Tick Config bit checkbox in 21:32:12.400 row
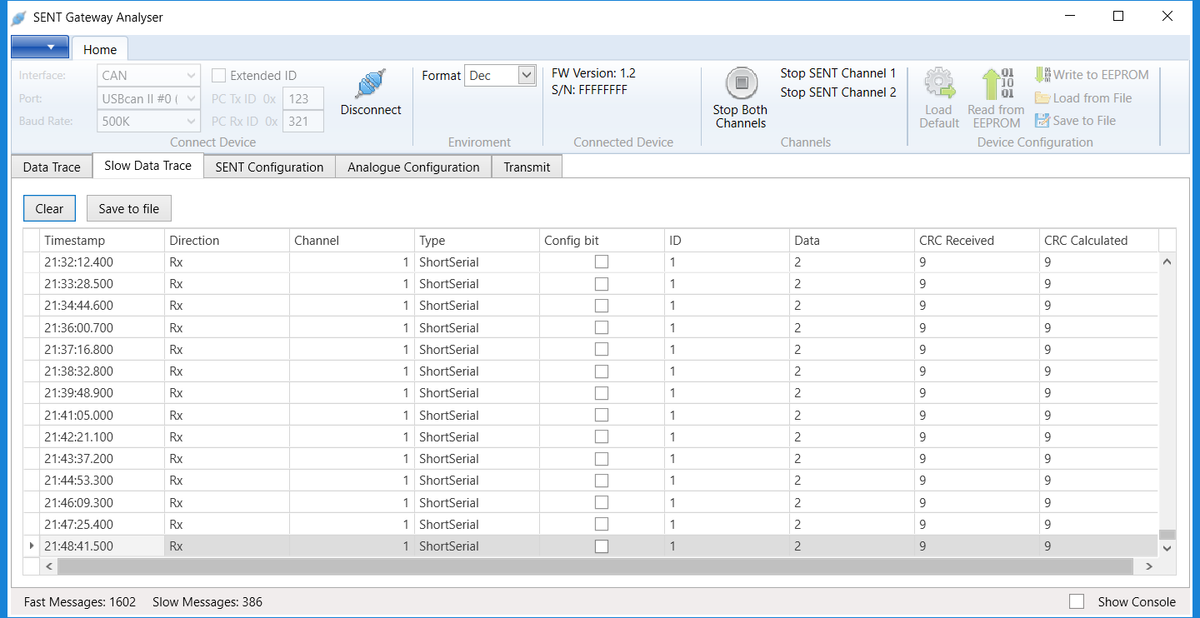 point(601,262)
